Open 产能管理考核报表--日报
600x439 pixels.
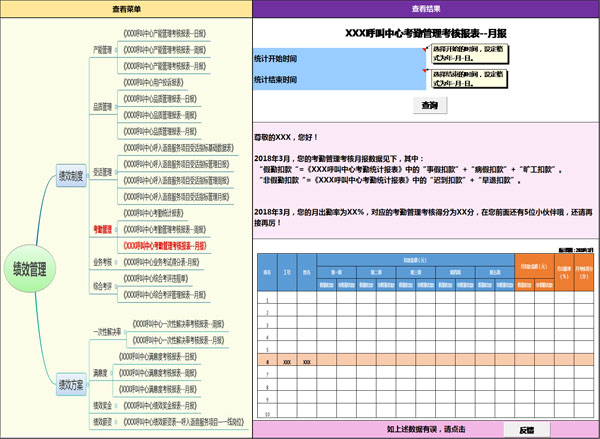coord(165,34)
